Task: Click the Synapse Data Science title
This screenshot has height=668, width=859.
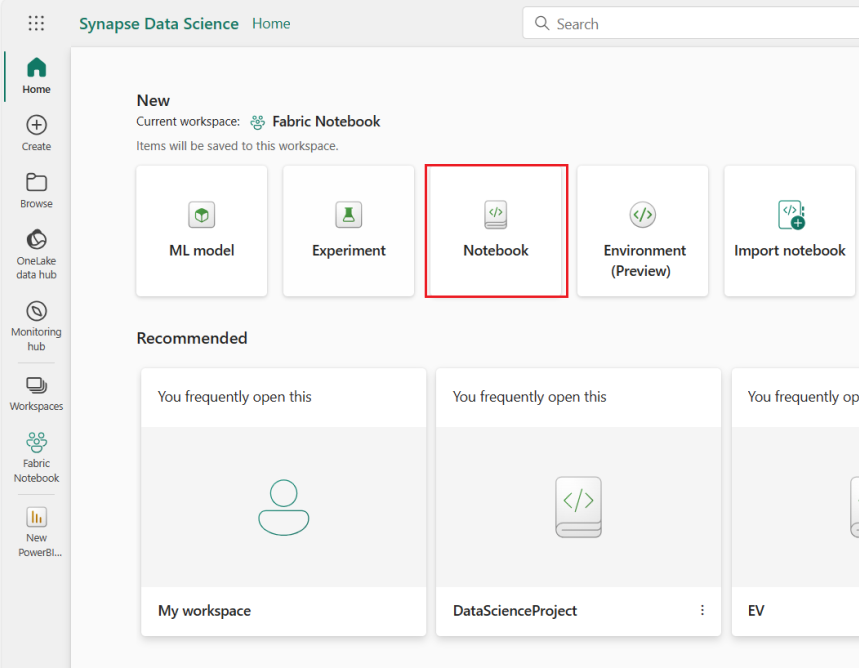Action: [x=159, y=23]
